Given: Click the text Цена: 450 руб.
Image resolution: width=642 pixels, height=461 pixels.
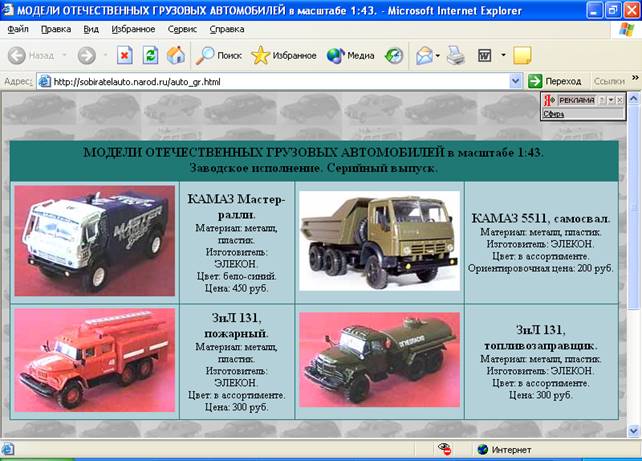Looking at the screenshot, I should coord(236,288).
